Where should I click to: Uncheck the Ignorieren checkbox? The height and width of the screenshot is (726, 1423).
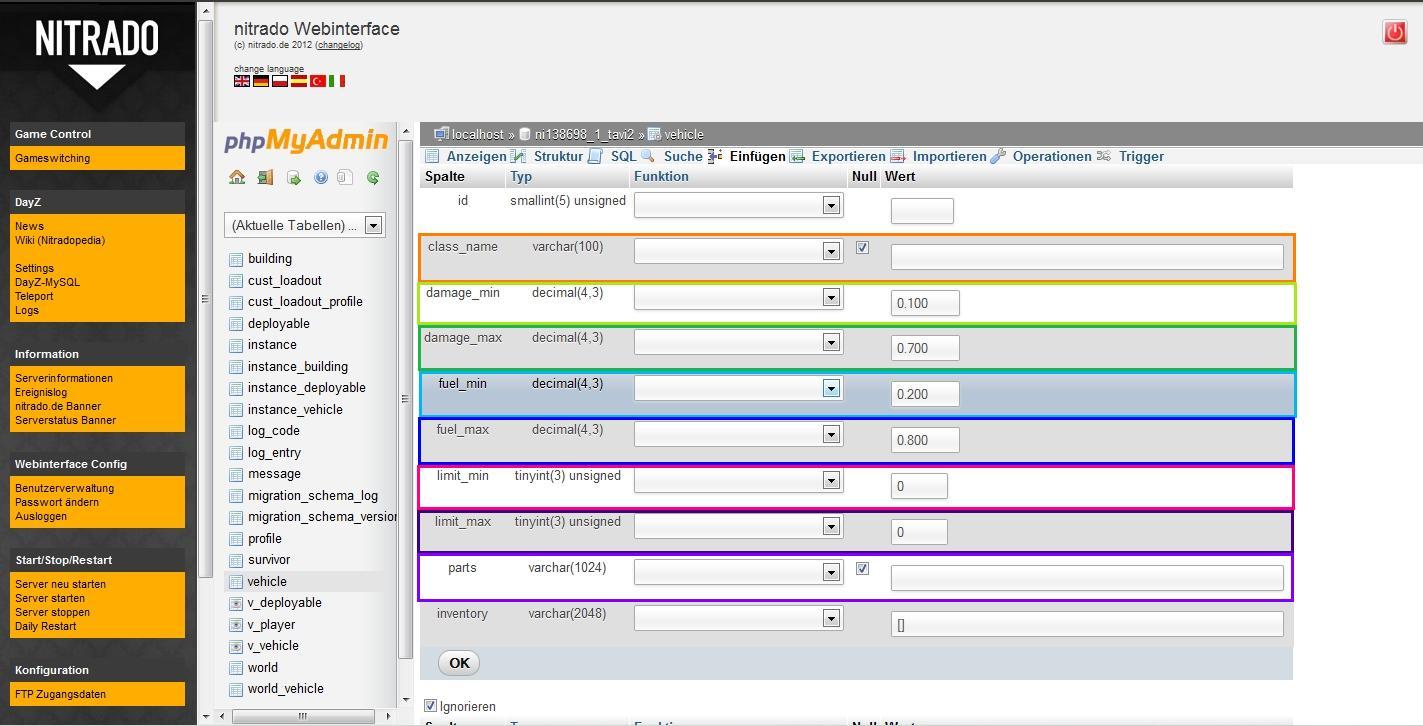pos(430,706)
